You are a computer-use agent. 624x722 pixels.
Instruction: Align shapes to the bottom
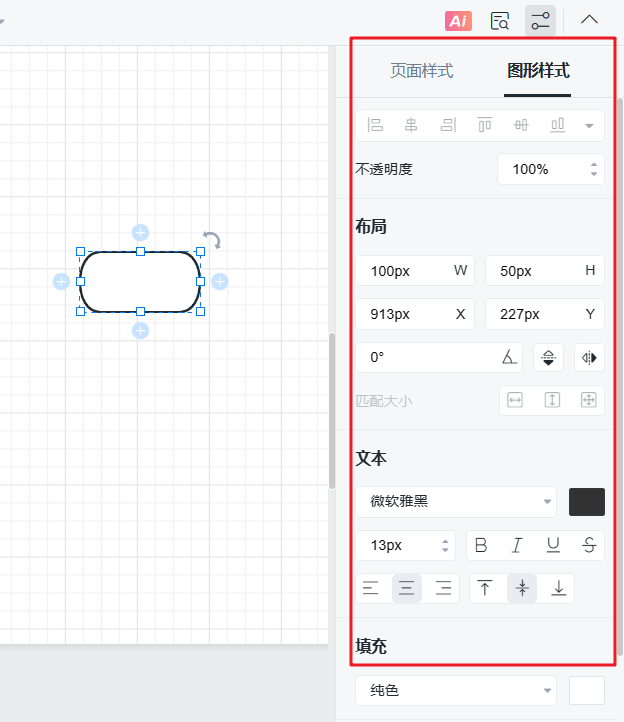[x=557, y=125]
